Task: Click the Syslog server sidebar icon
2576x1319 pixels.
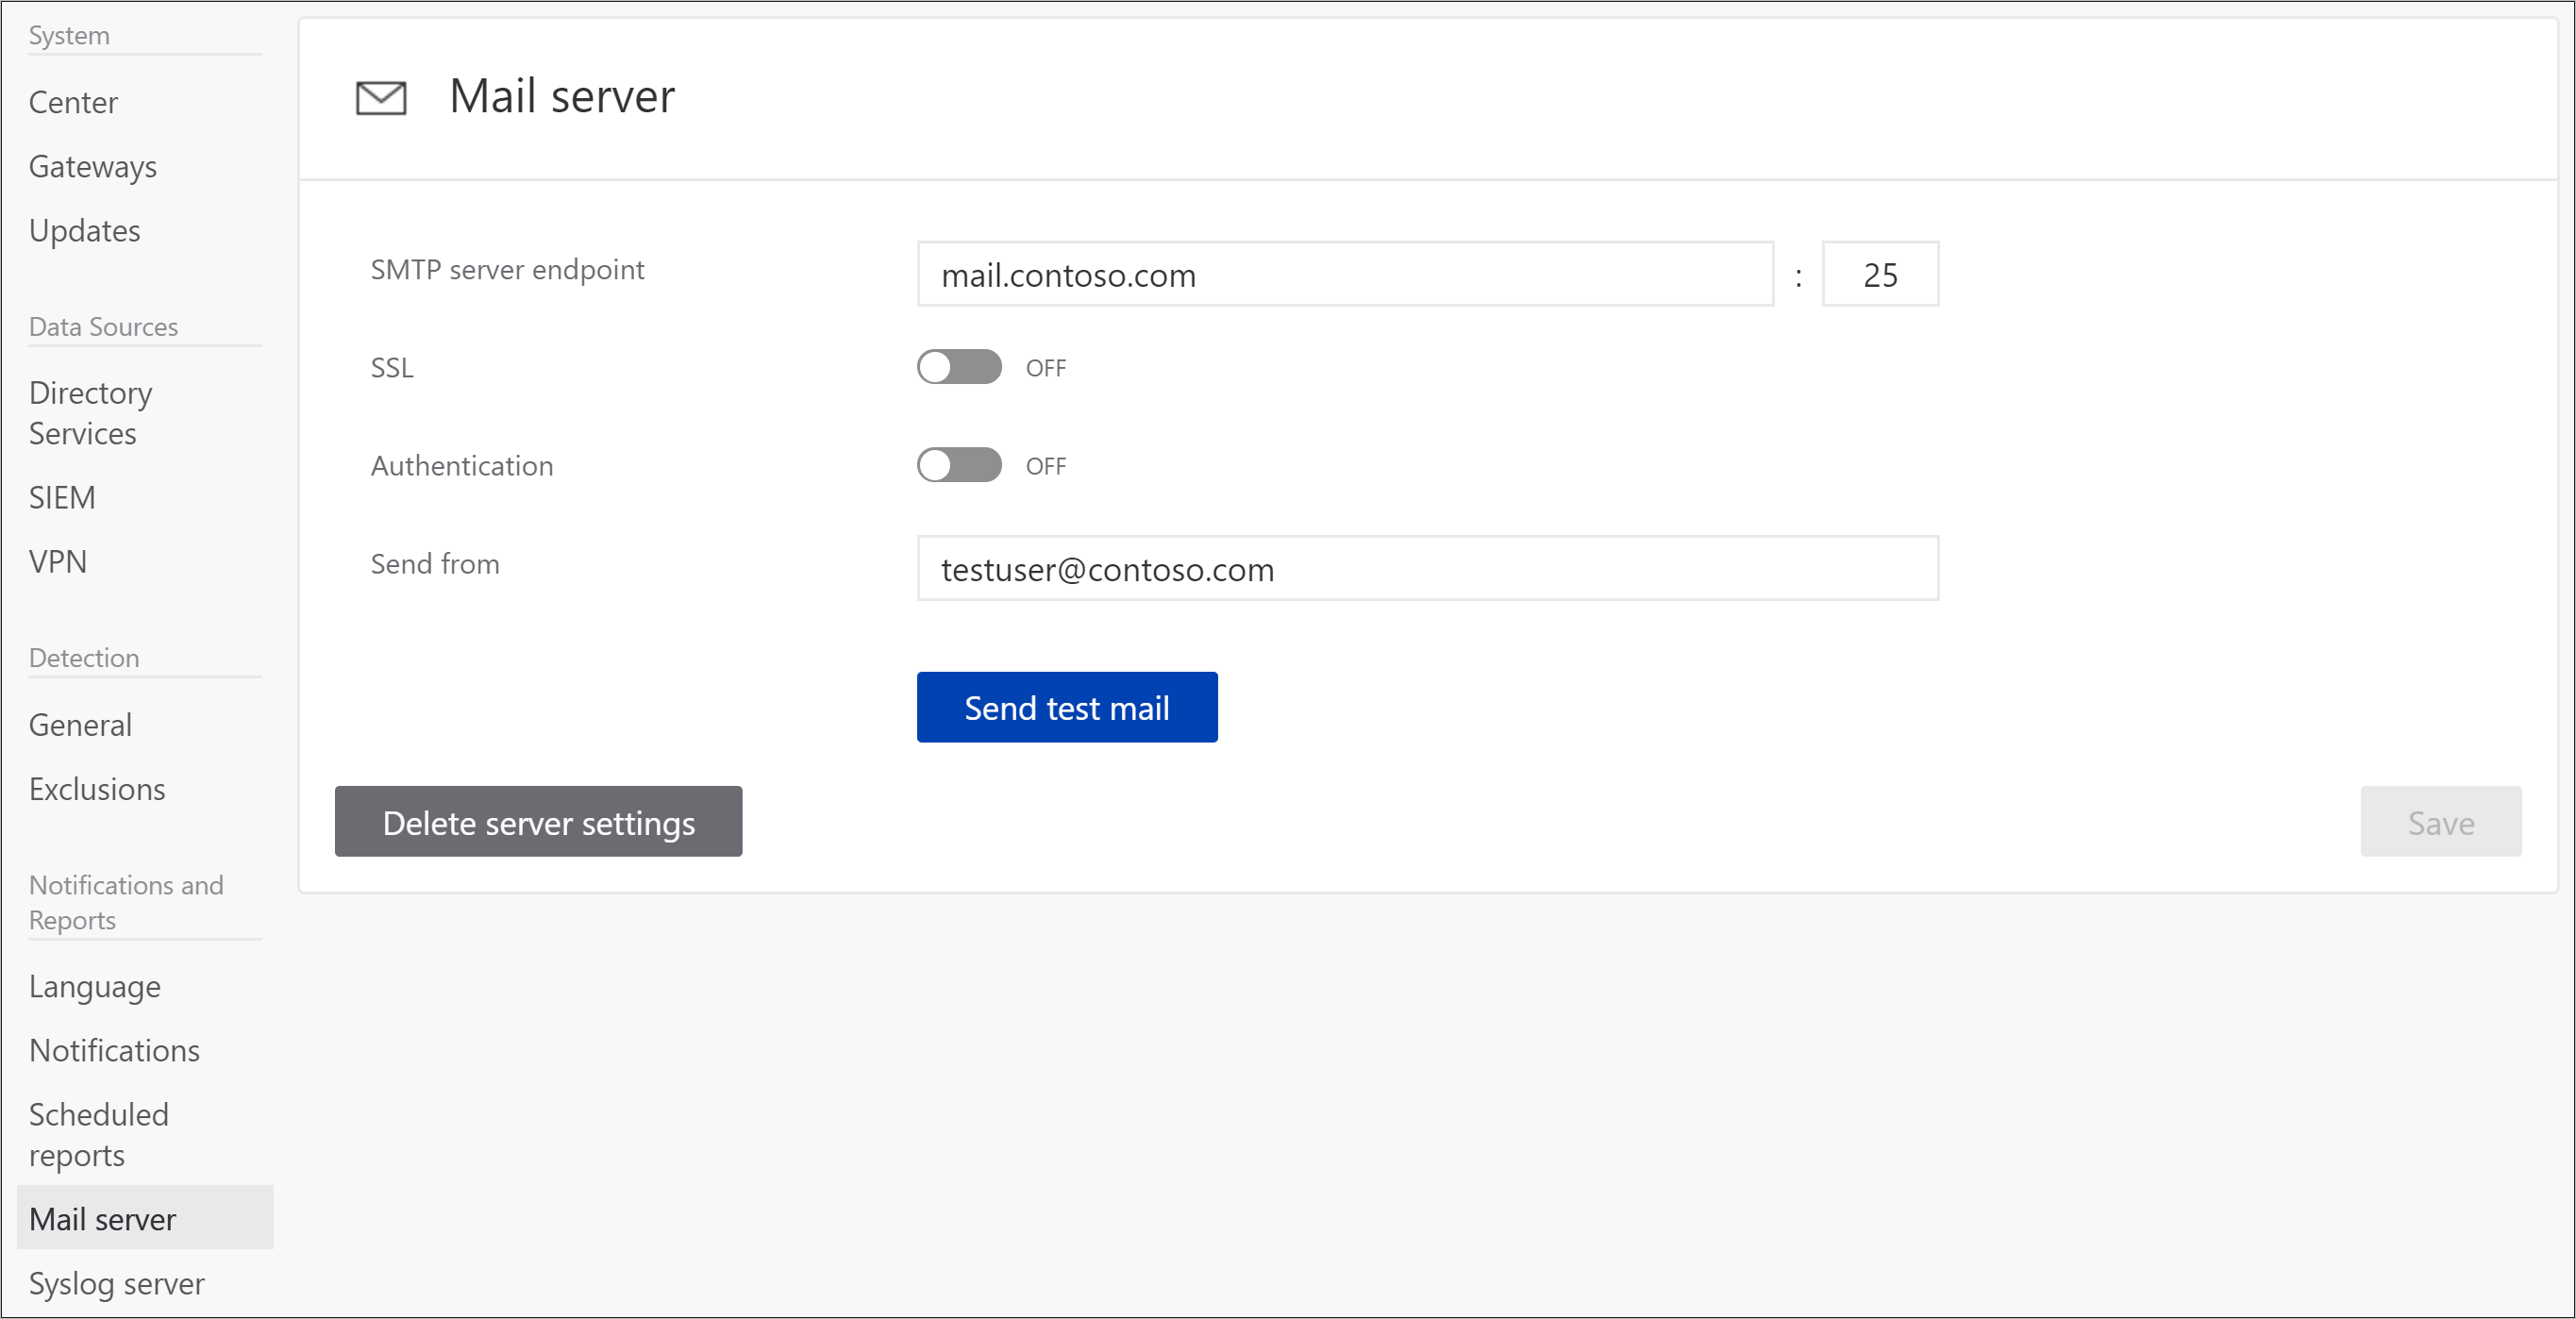Action: point(118,1282)
